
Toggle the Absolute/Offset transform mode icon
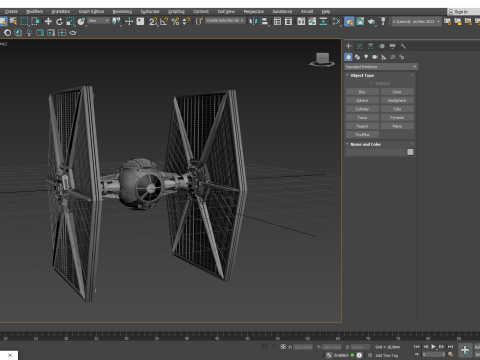283,347
